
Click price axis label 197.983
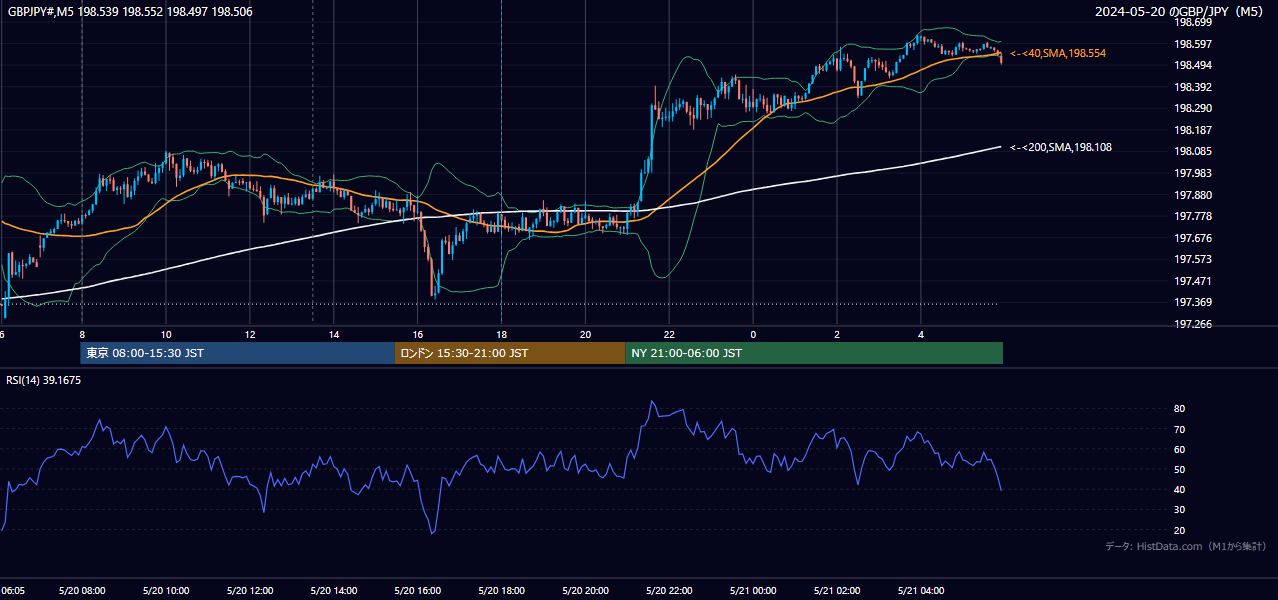pos(1193,173)
